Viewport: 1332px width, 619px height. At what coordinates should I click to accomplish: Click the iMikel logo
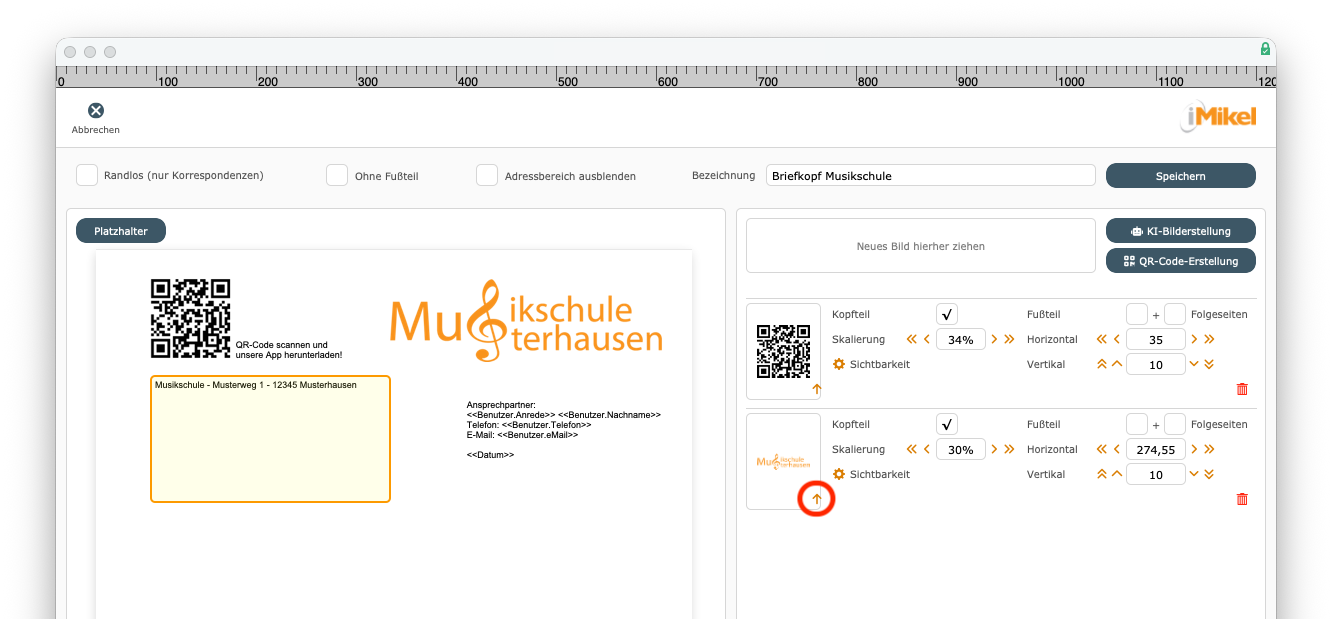pos(1218,117)
